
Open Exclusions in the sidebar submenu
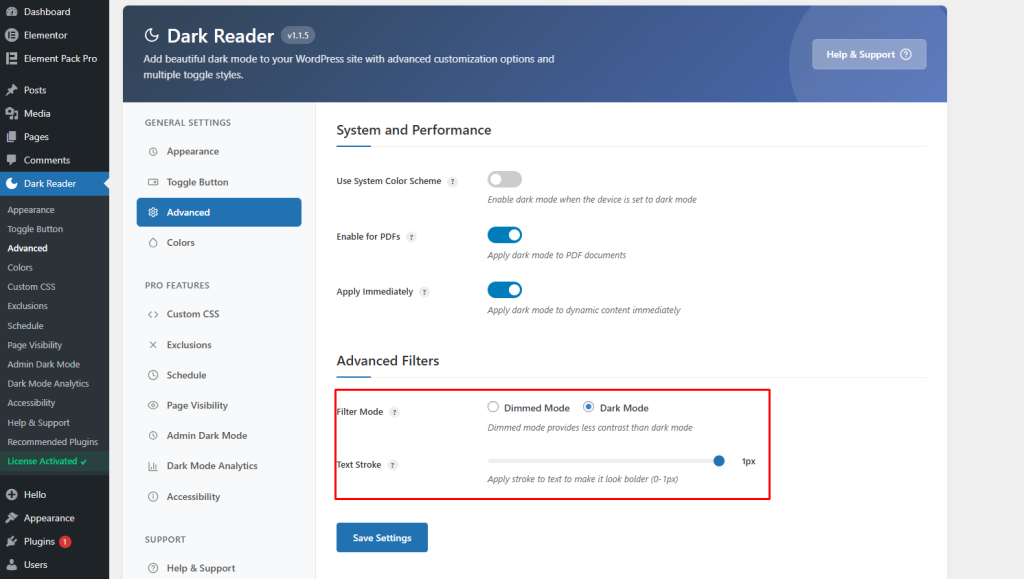coord(27,305)
